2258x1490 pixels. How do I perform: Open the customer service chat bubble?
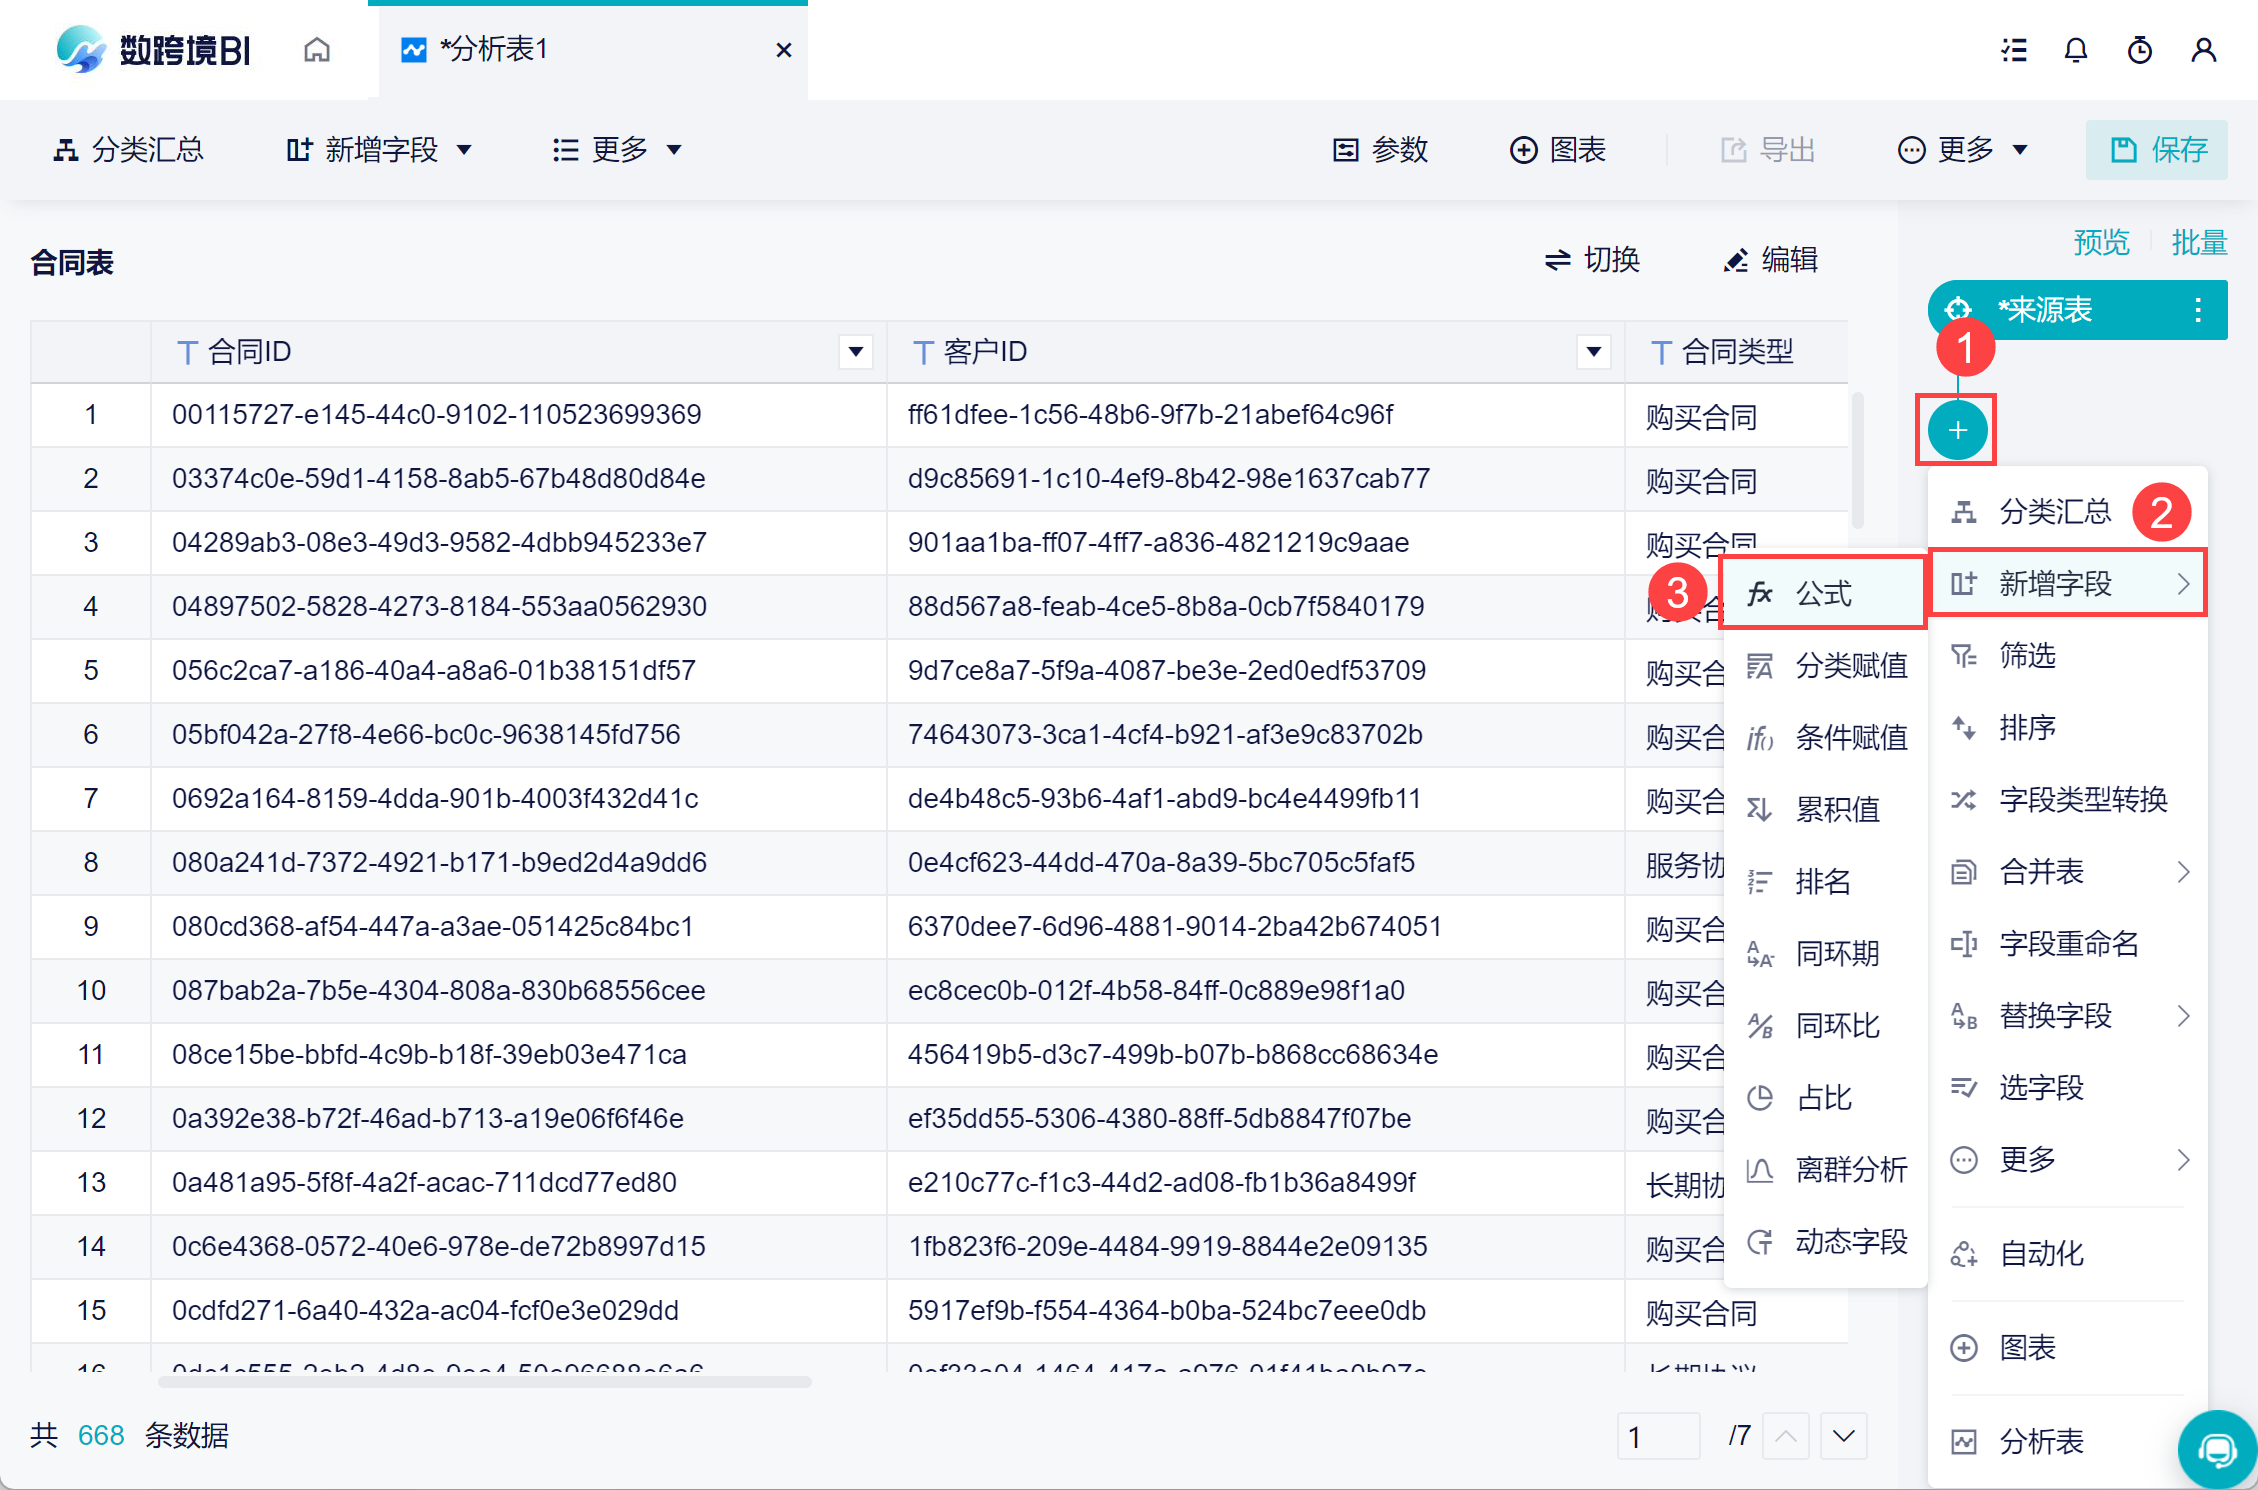2217,1449
